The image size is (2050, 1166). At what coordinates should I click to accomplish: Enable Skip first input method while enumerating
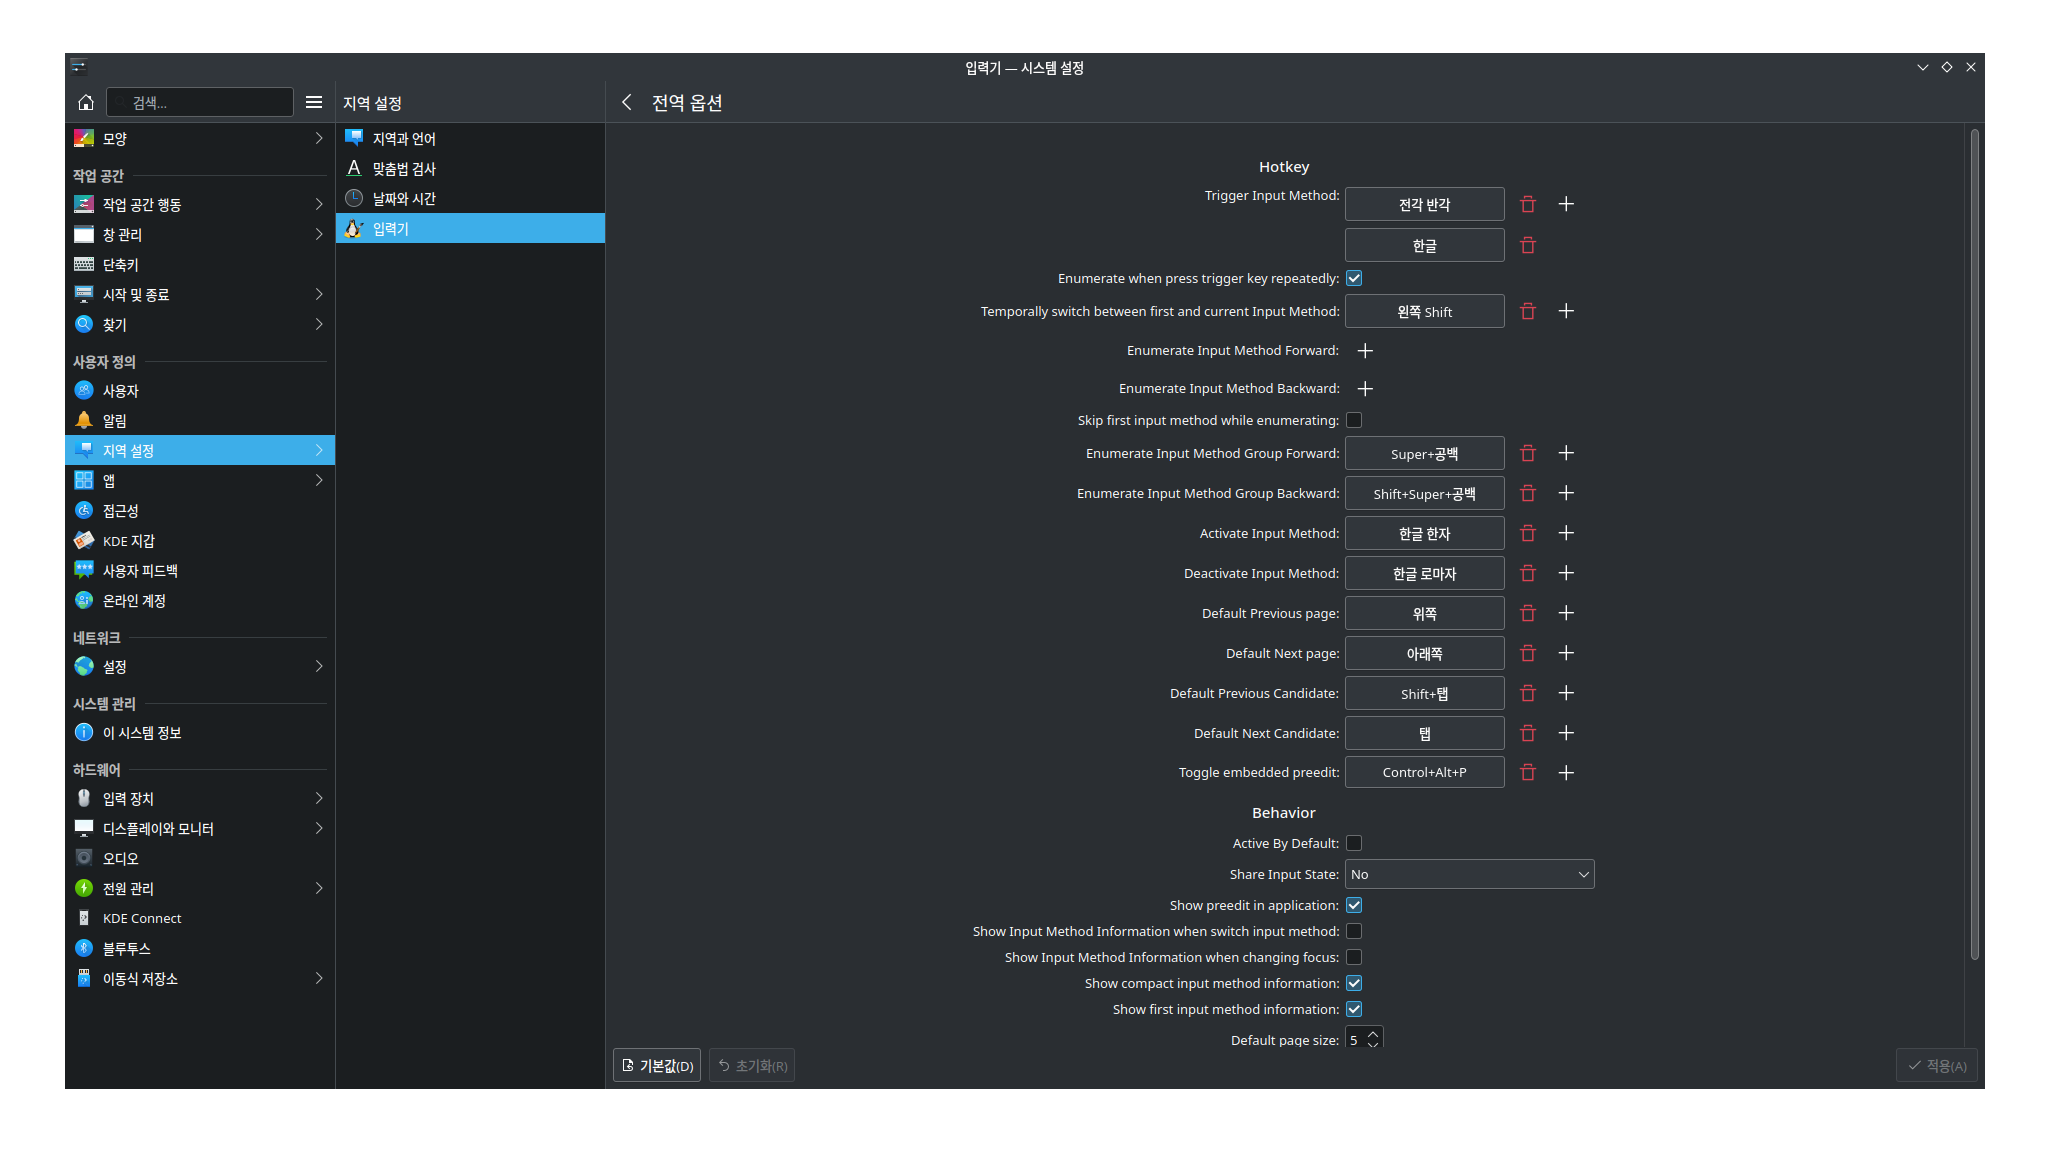(1354, 420)
